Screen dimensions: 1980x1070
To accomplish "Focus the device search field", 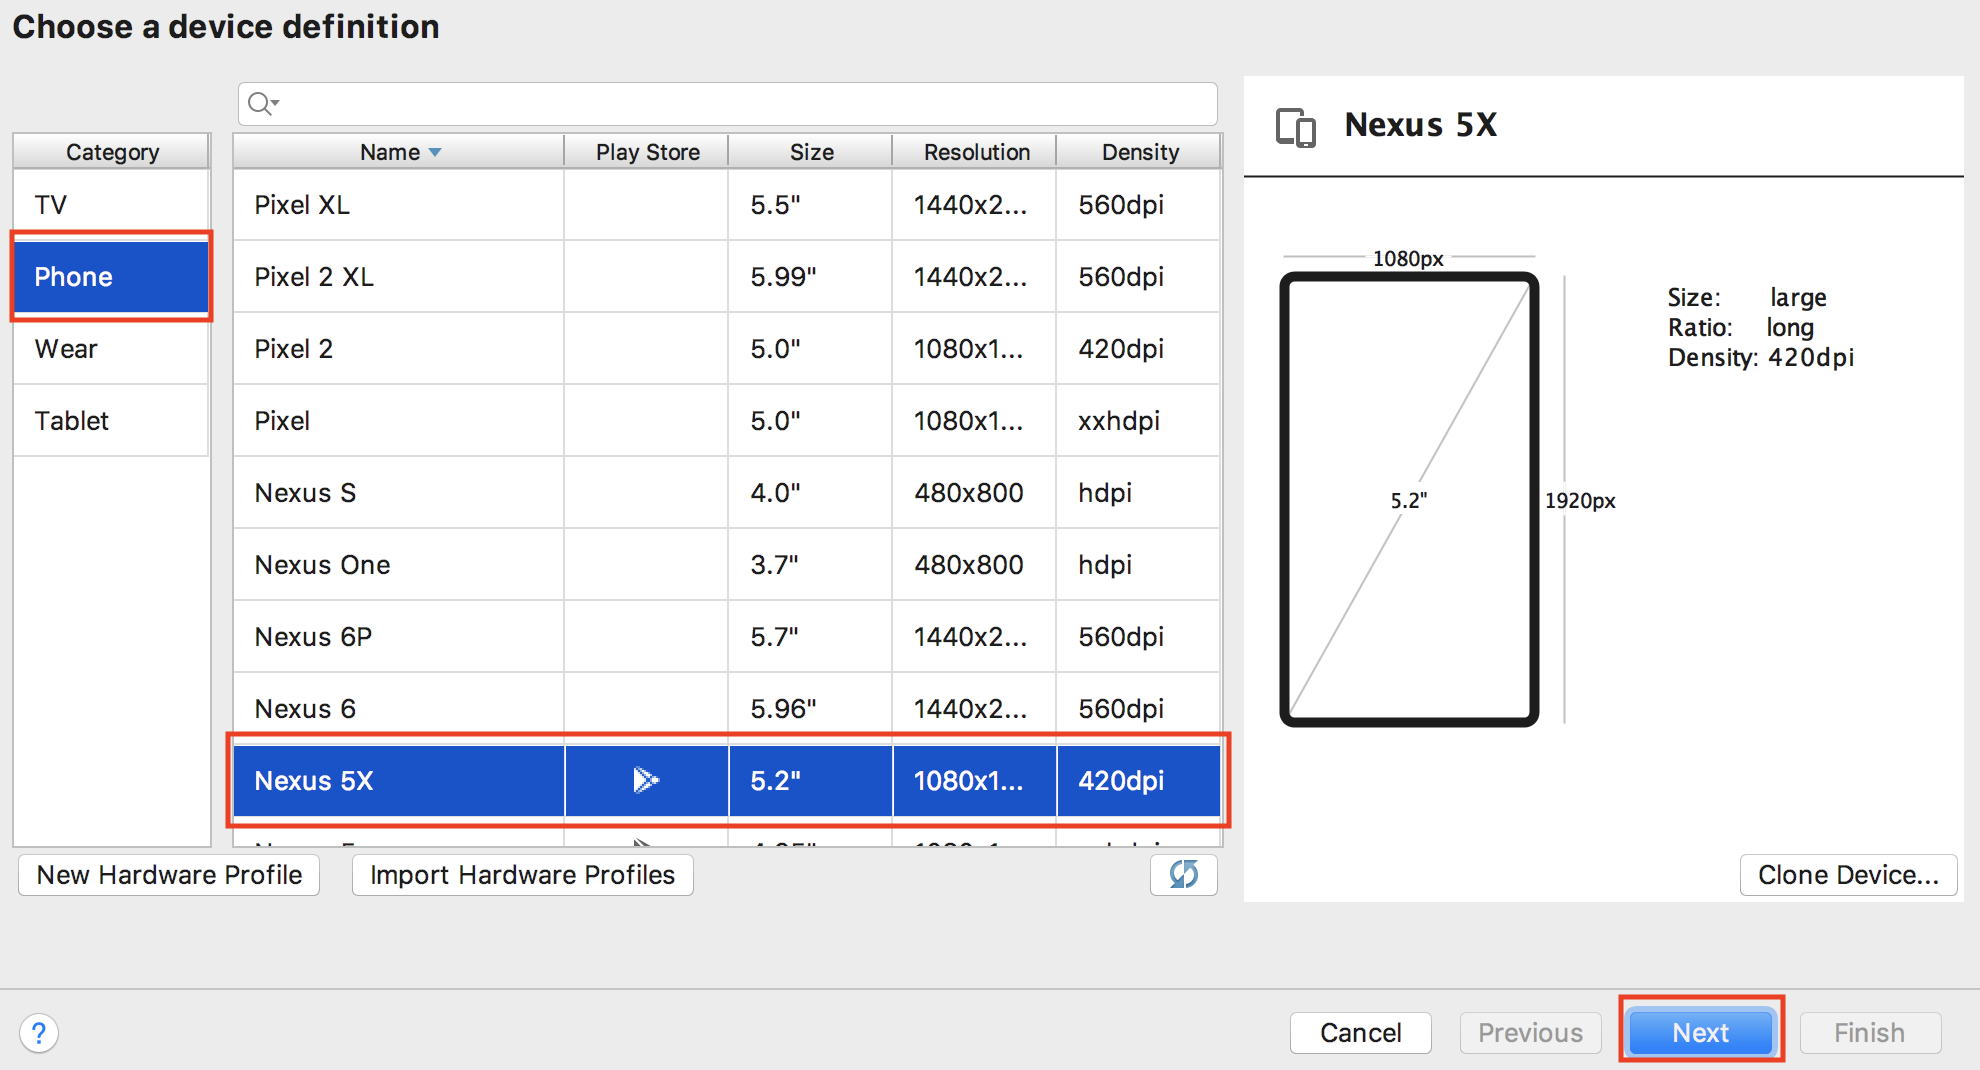I will (x=728, y=103).
